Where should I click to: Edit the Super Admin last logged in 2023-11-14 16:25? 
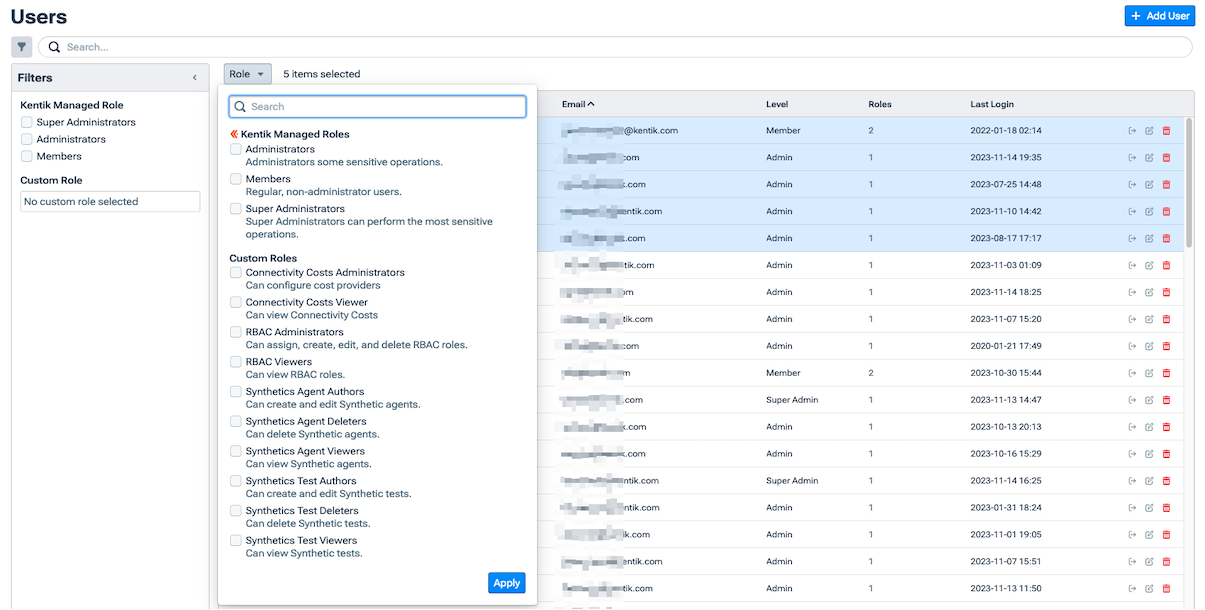click(x=1149, y=481)
